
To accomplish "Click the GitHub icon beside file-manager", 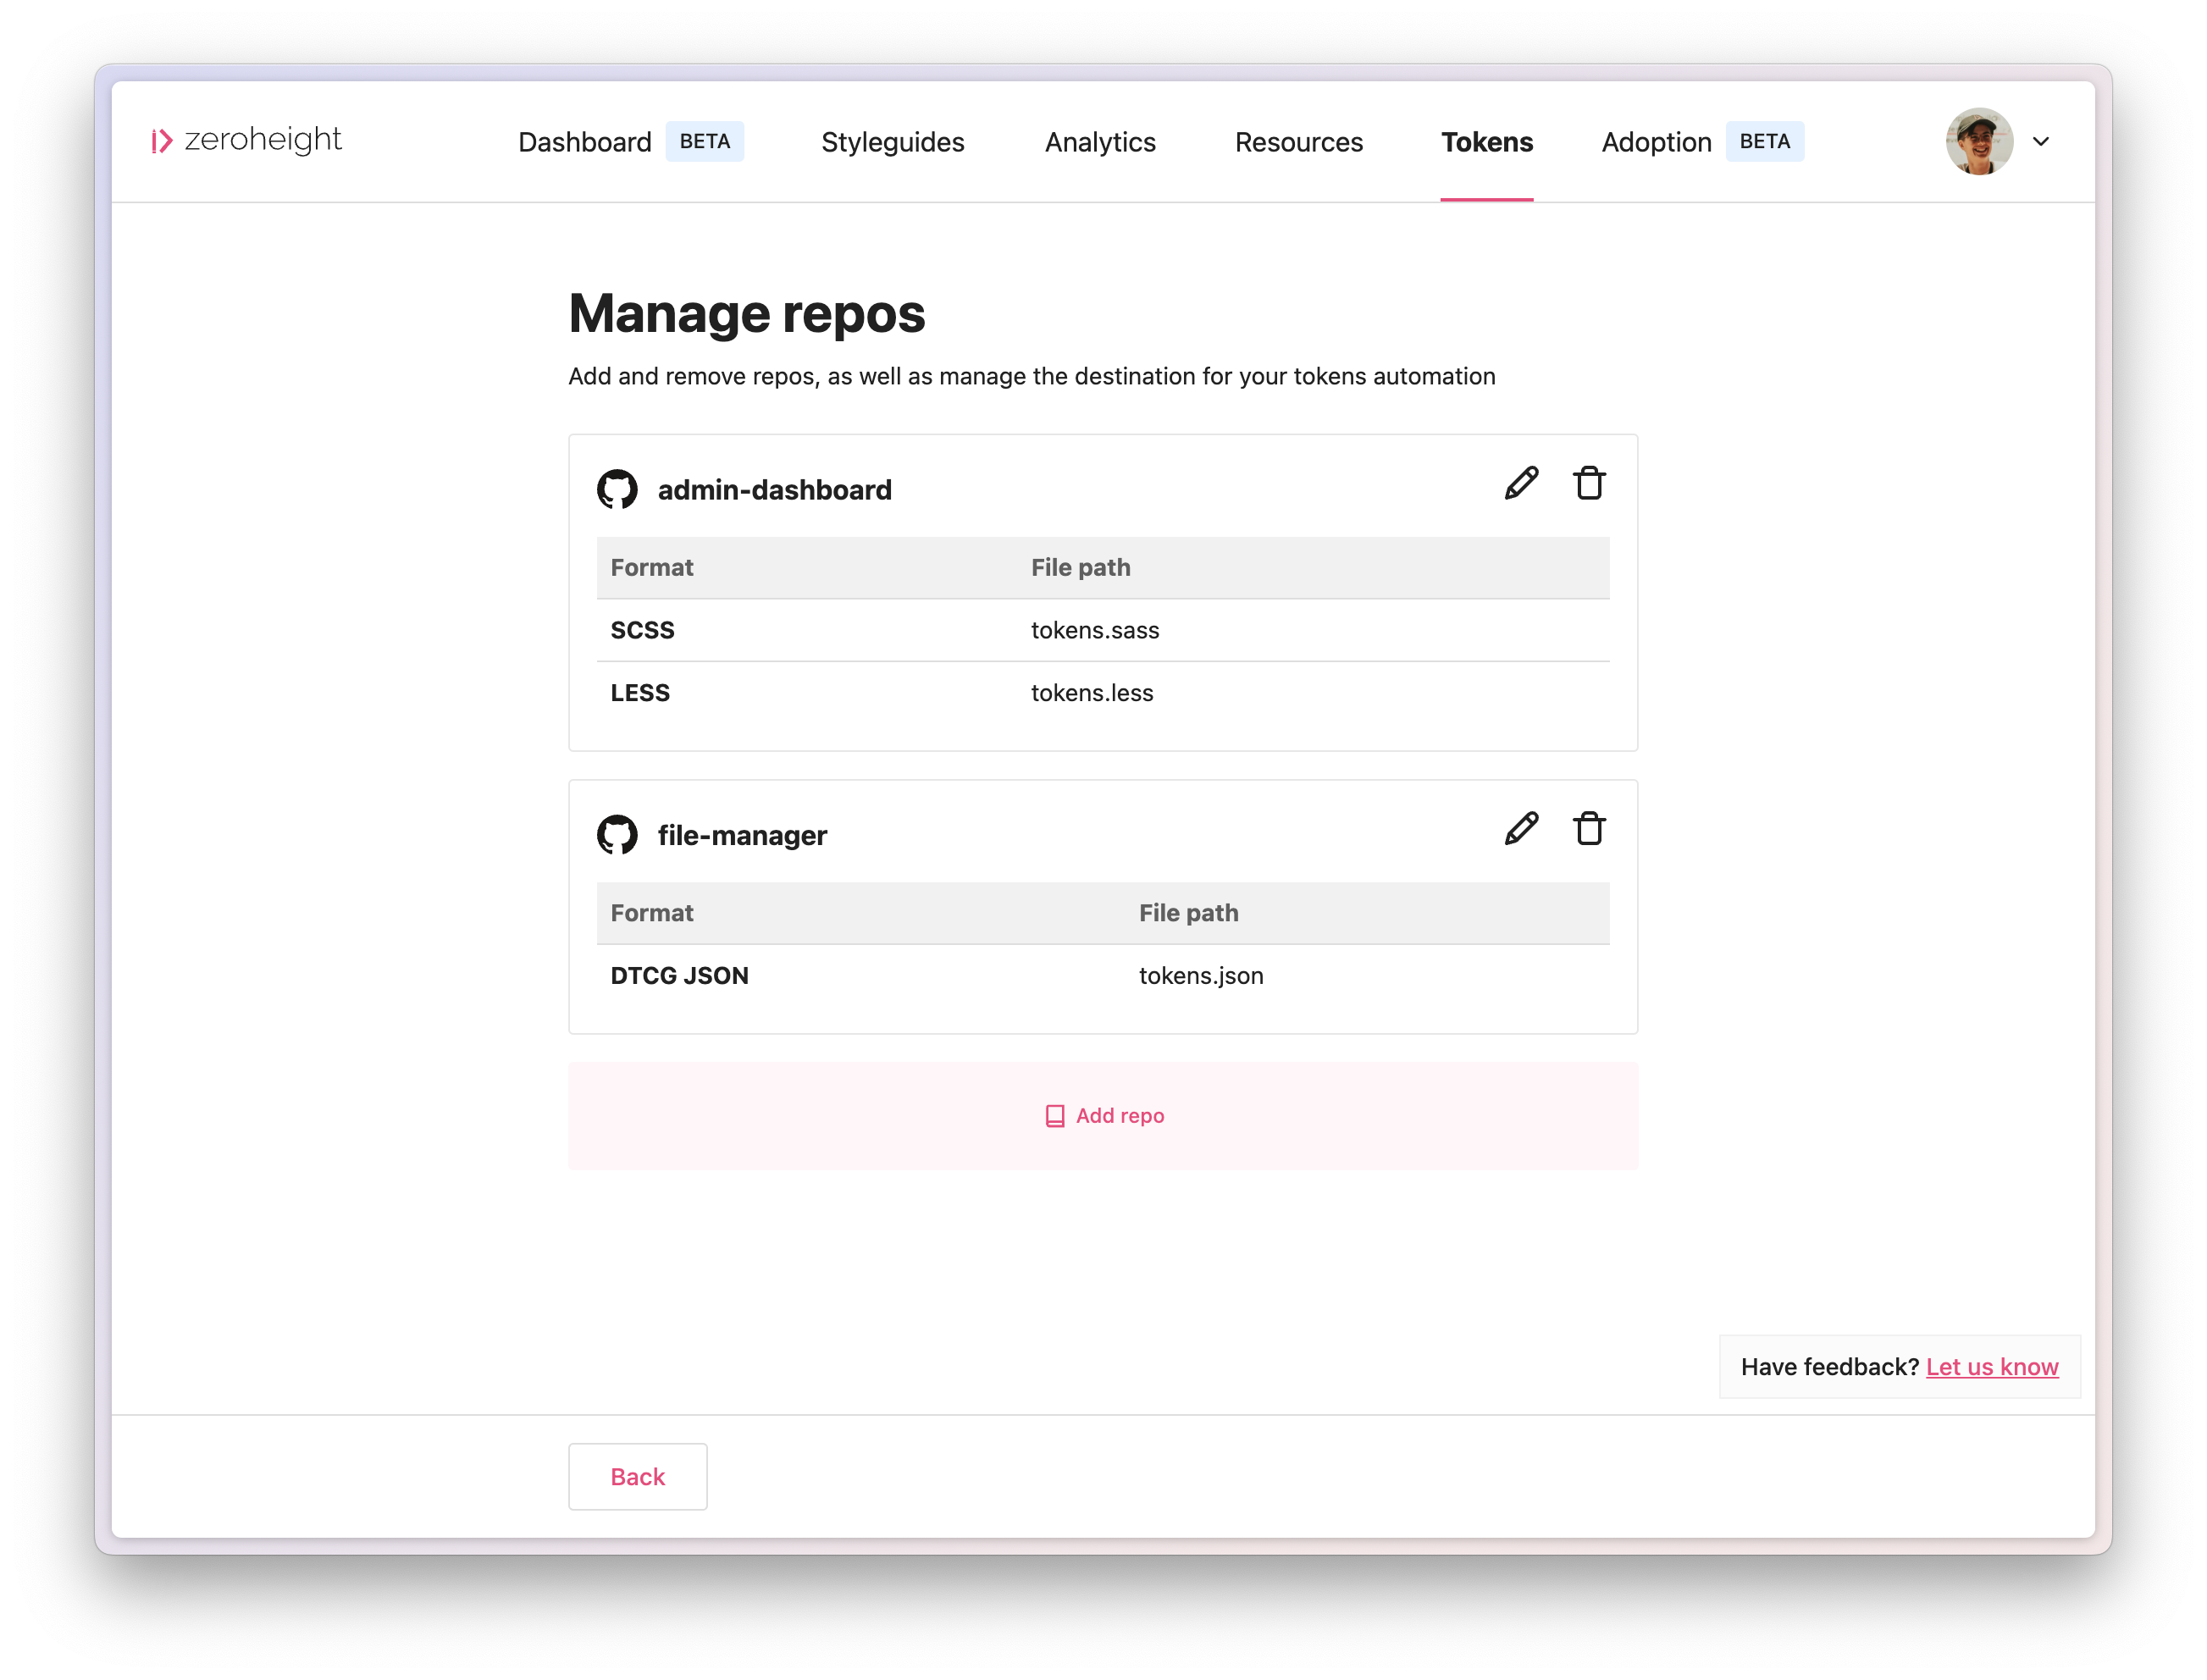I will tap(617, 835).
